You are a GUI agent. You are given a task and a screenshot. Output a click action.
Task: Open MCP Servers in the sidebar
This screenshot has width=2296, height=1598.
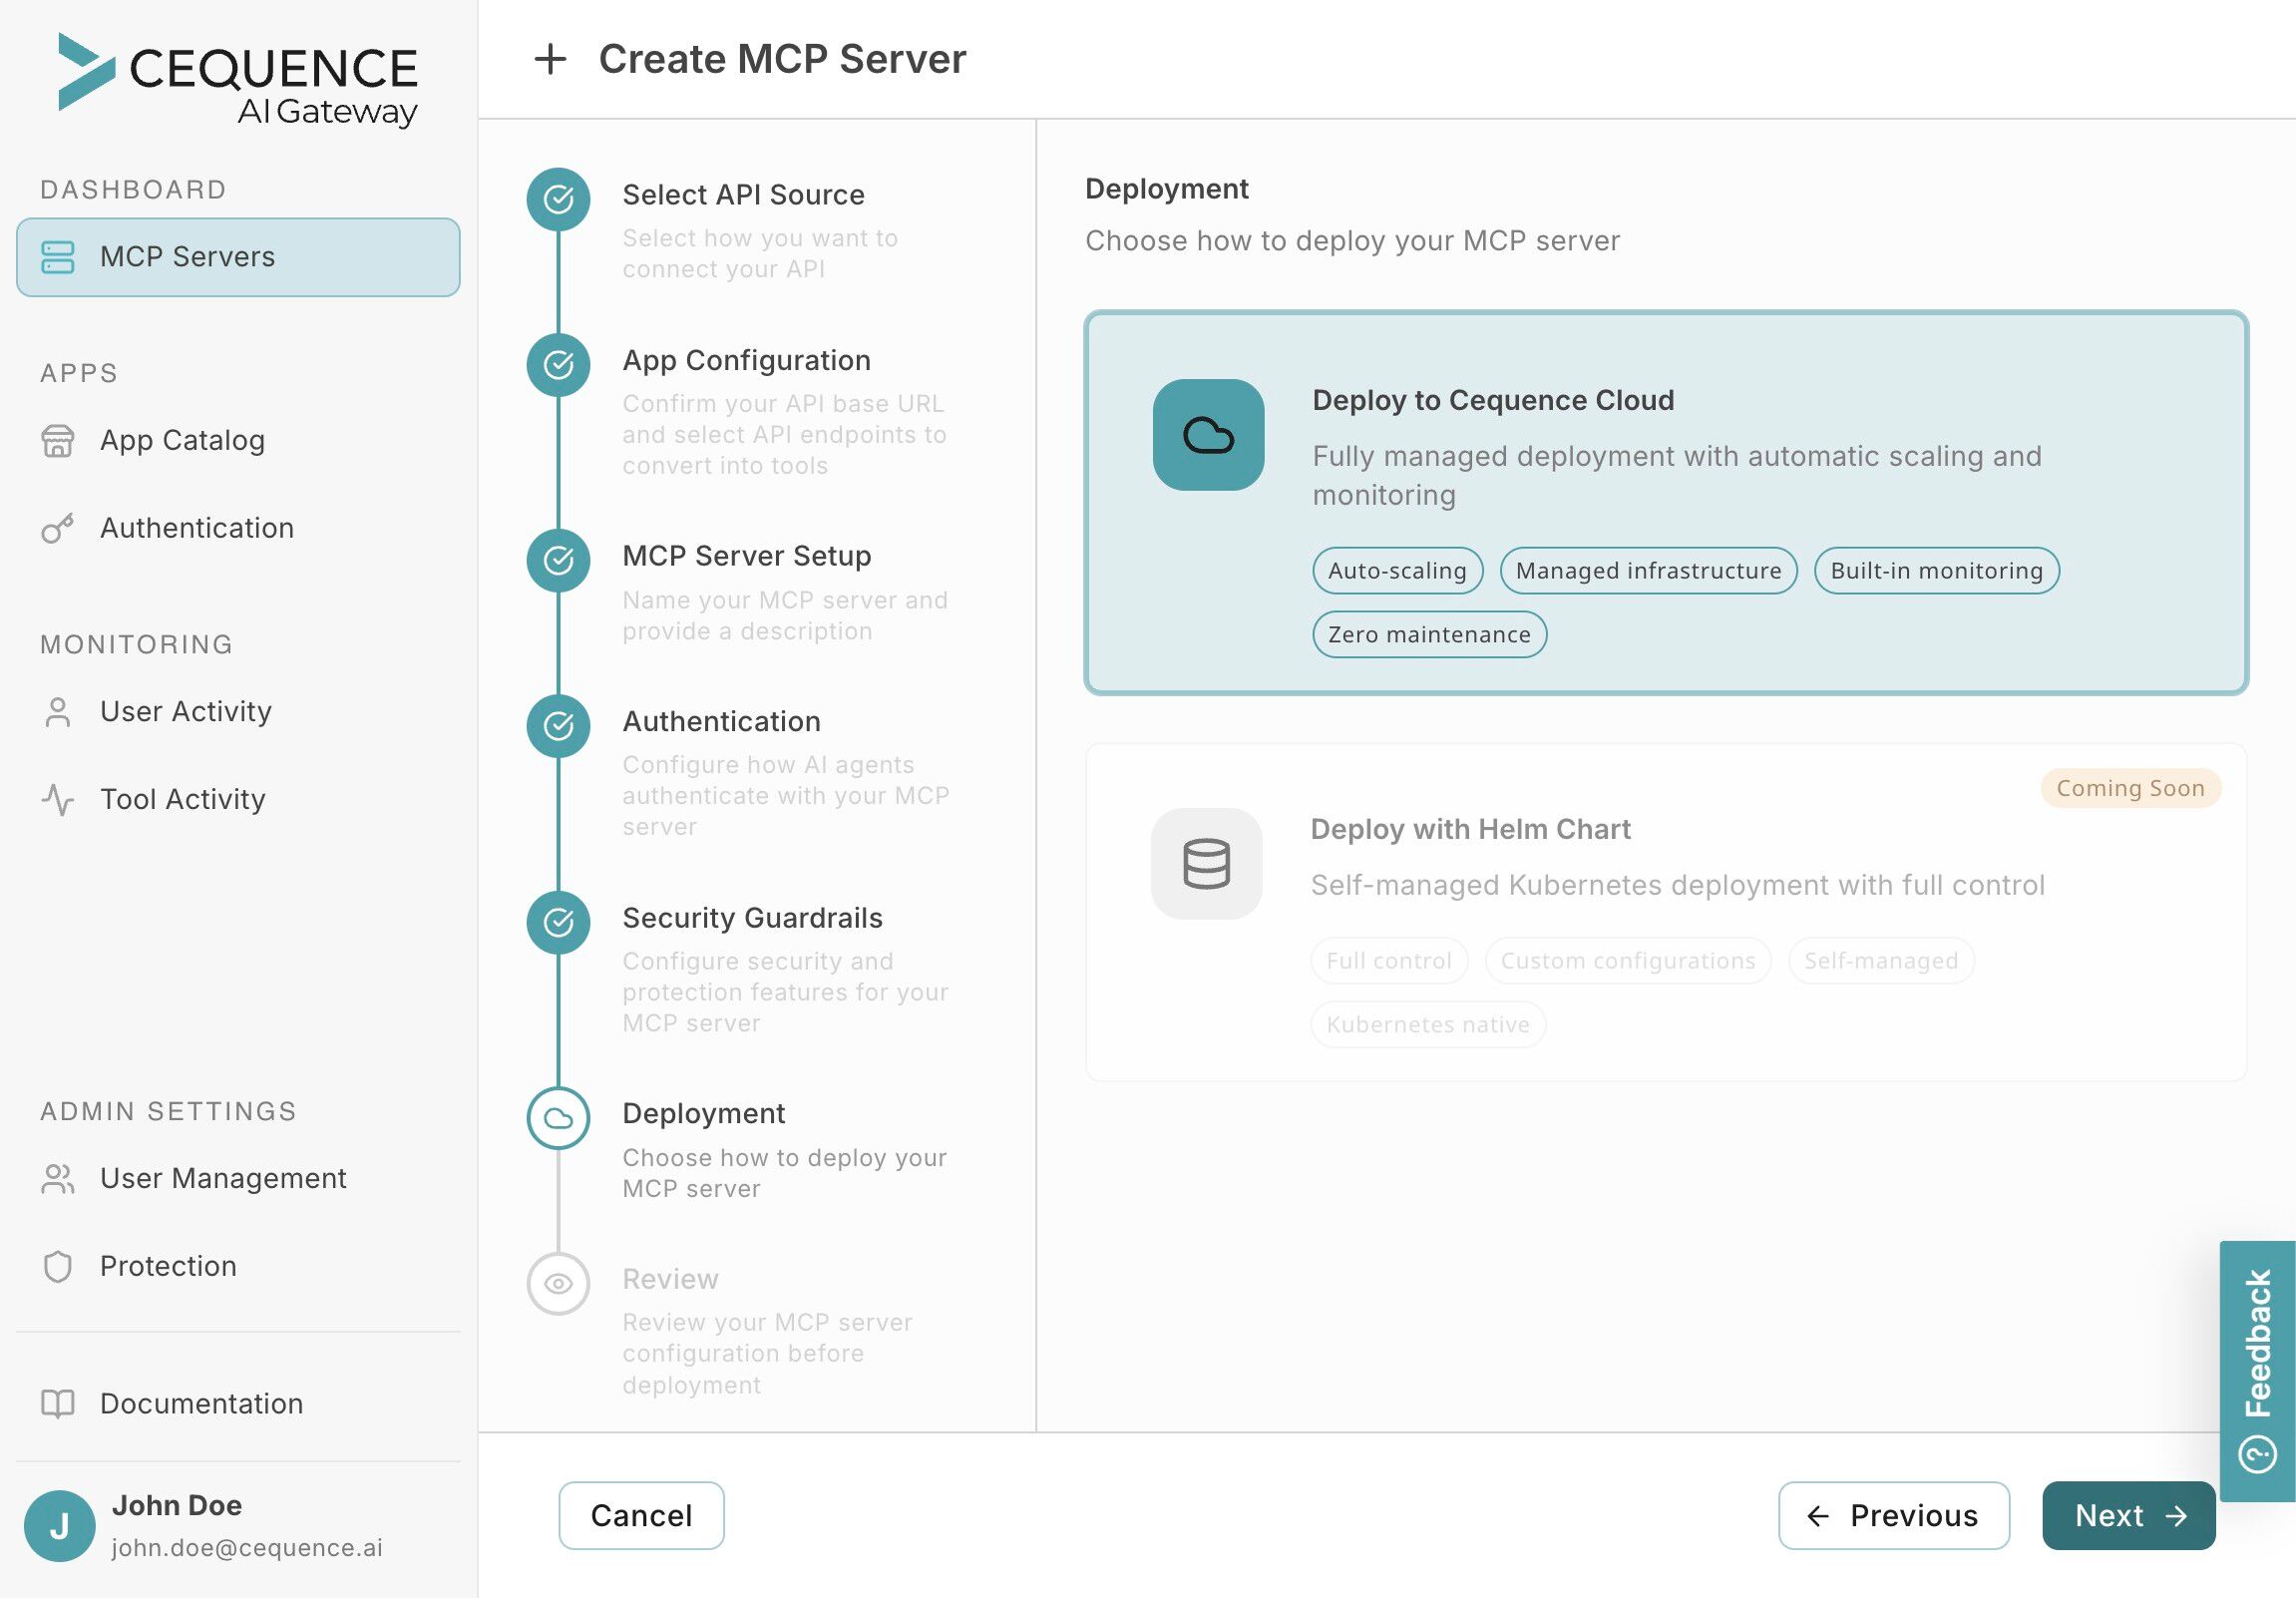pyautogui.click(x=238, y=257)
